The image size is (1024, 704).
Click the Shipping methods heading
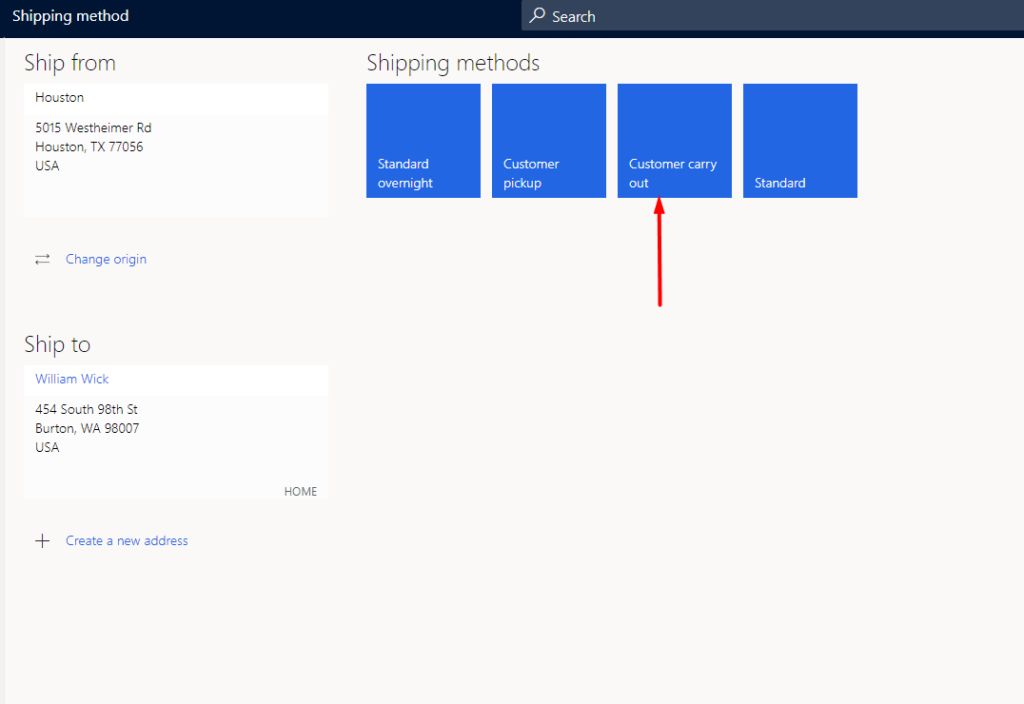pyautogui.click(x=453, y=63)
